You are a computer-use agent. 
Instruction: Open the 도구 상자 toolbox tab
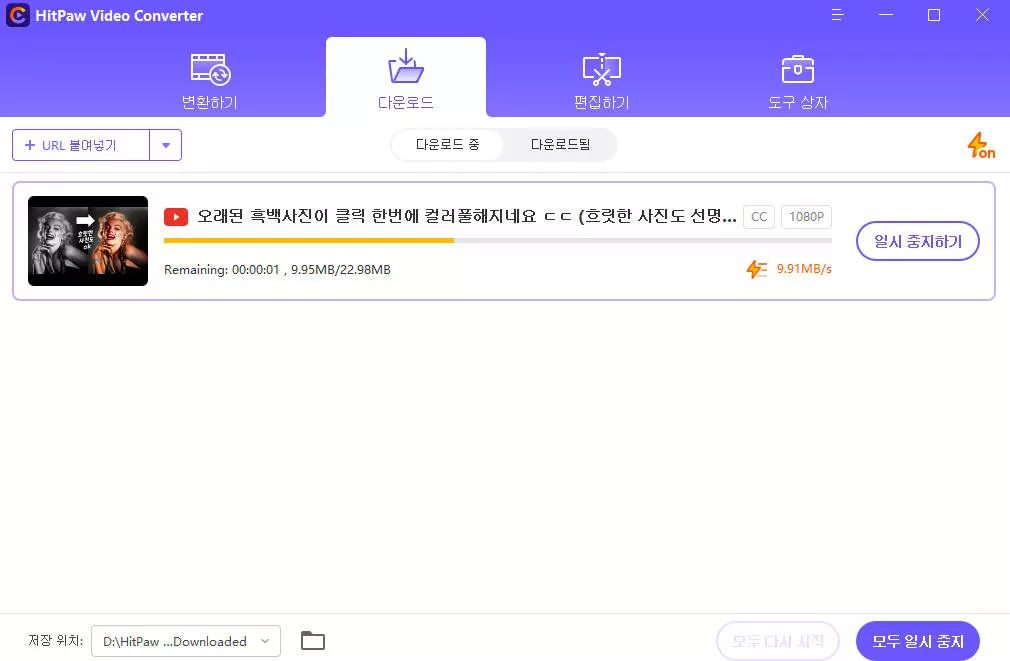pos(797,80)
